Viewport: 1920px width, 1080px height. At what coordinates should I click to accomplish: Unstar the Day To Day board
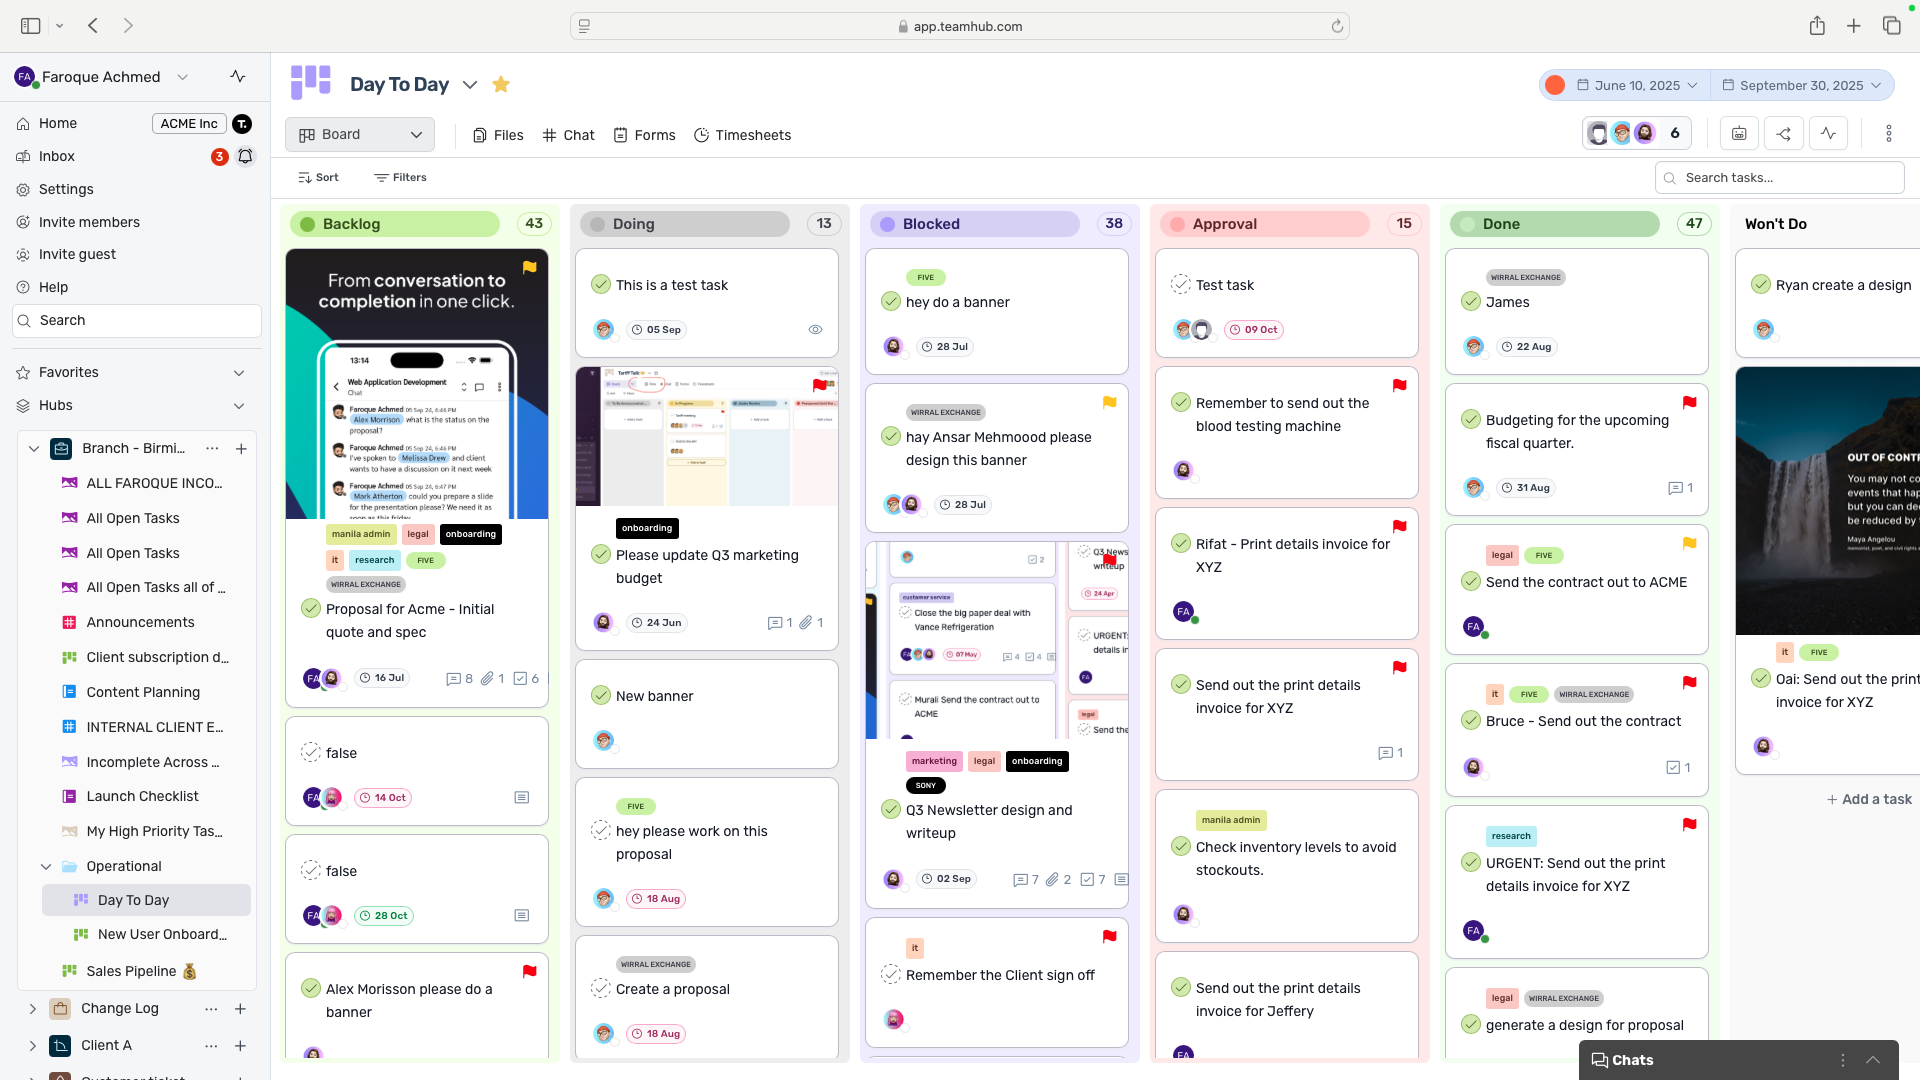click(501, 84)
